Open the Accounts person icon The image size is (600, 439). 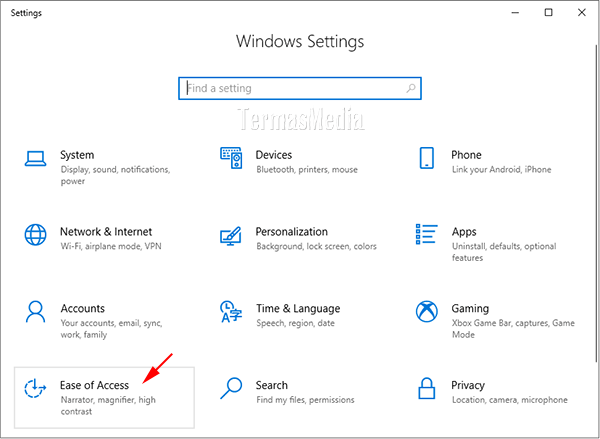coord(35,312)
